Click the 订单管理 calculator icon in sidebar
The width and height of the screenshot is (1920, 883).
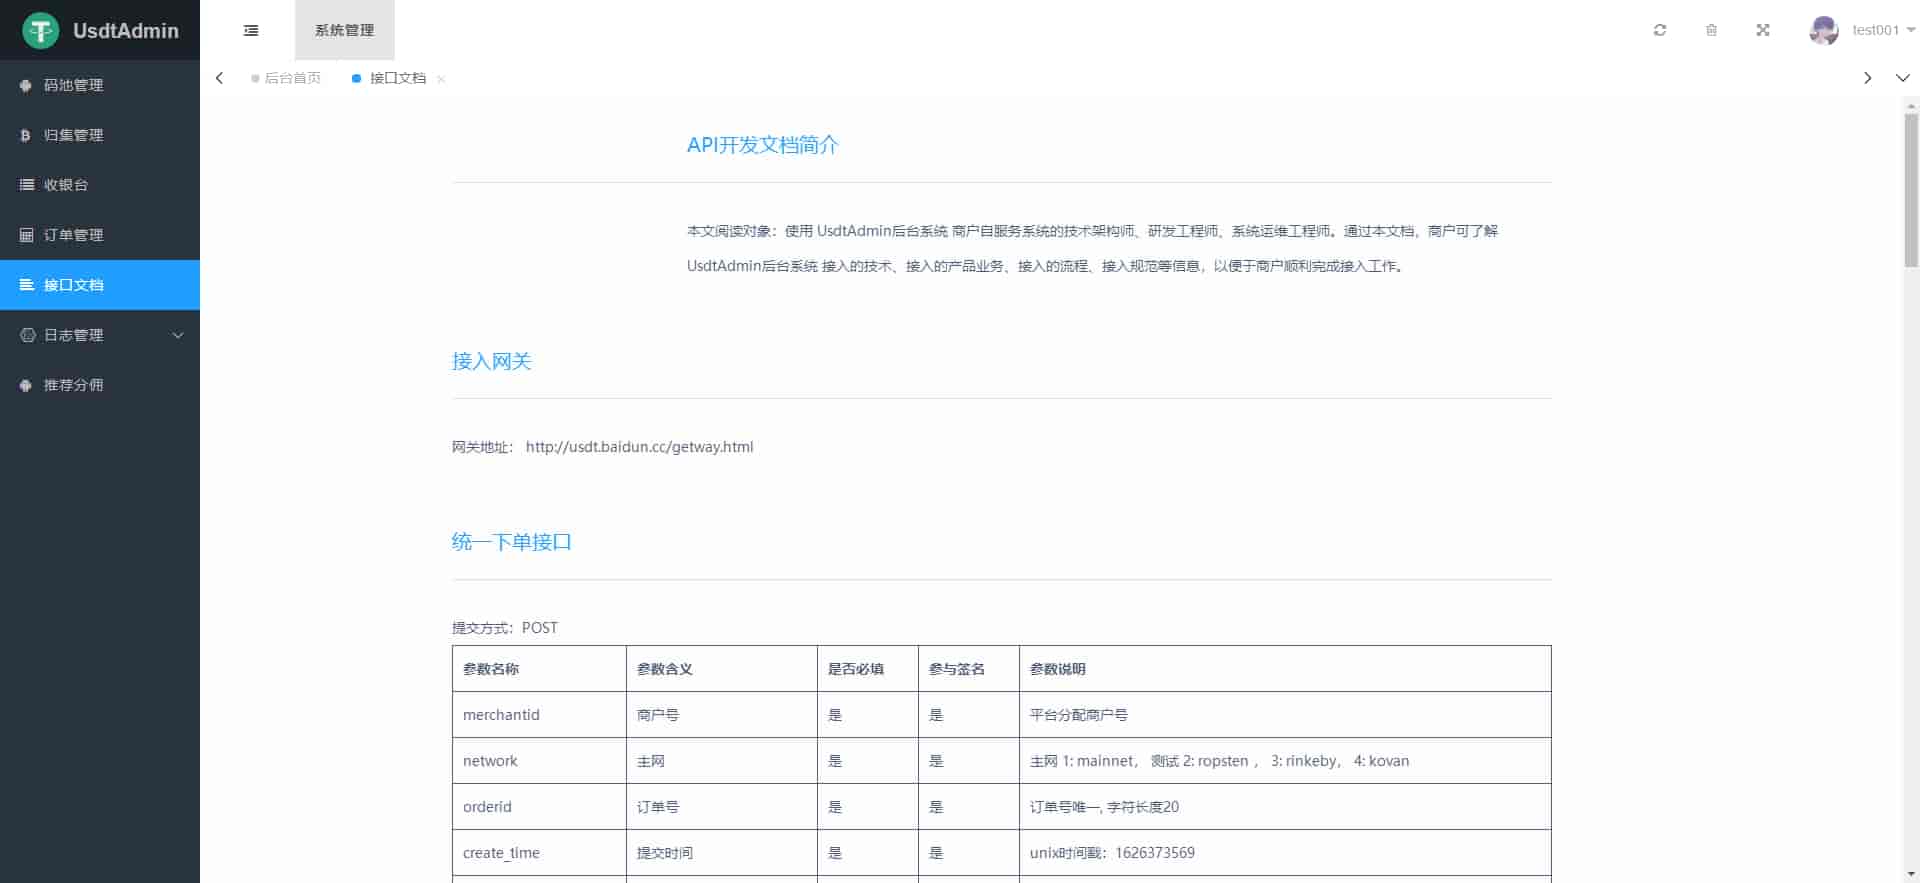(26, 235)
